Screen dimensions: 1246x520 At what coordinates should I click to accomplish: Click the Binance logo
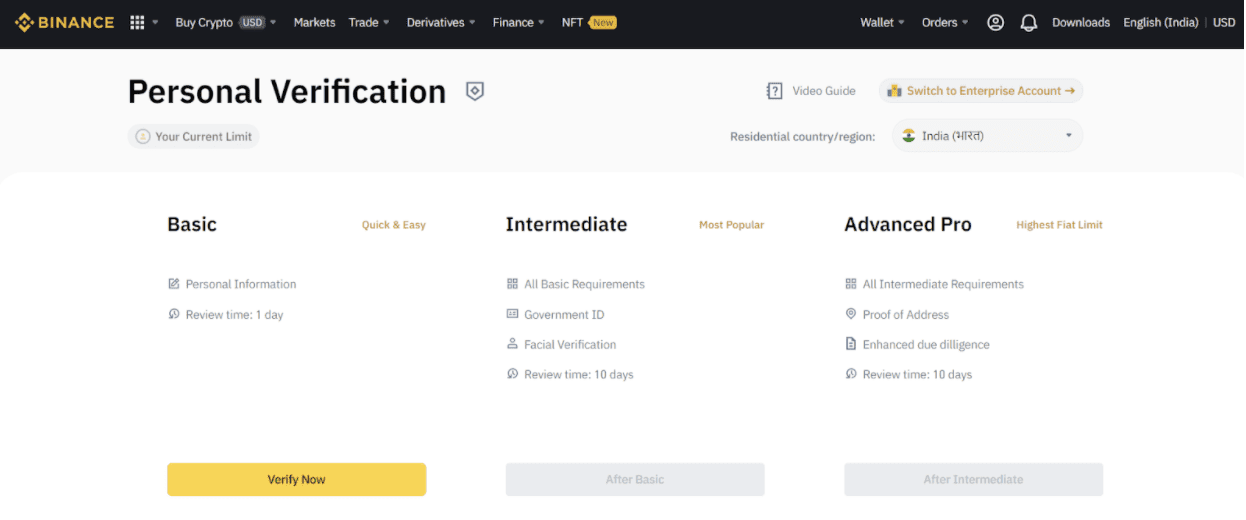coord(64,22)
